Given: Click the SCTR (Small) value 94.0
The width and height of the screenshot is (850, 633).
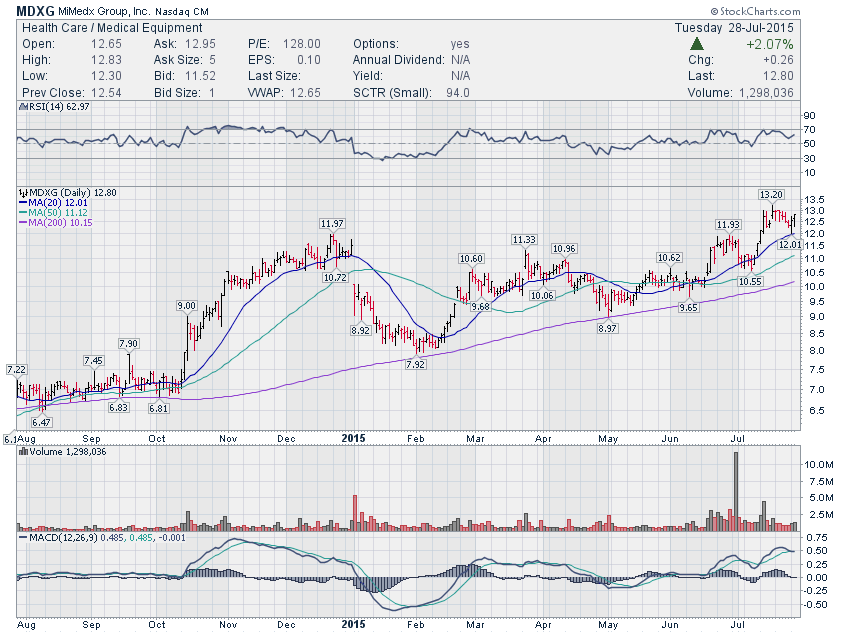Looking at the screenshot, I should (458, 93).
